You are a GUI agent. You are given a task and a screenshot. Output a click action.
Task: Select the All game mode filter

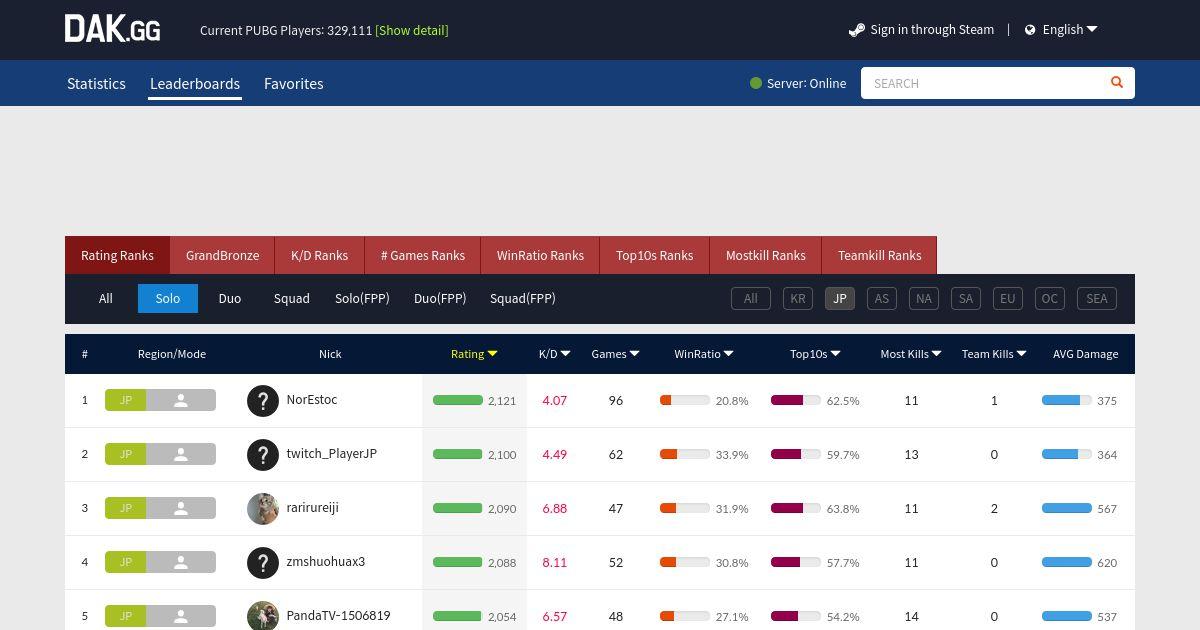point(106,298)
